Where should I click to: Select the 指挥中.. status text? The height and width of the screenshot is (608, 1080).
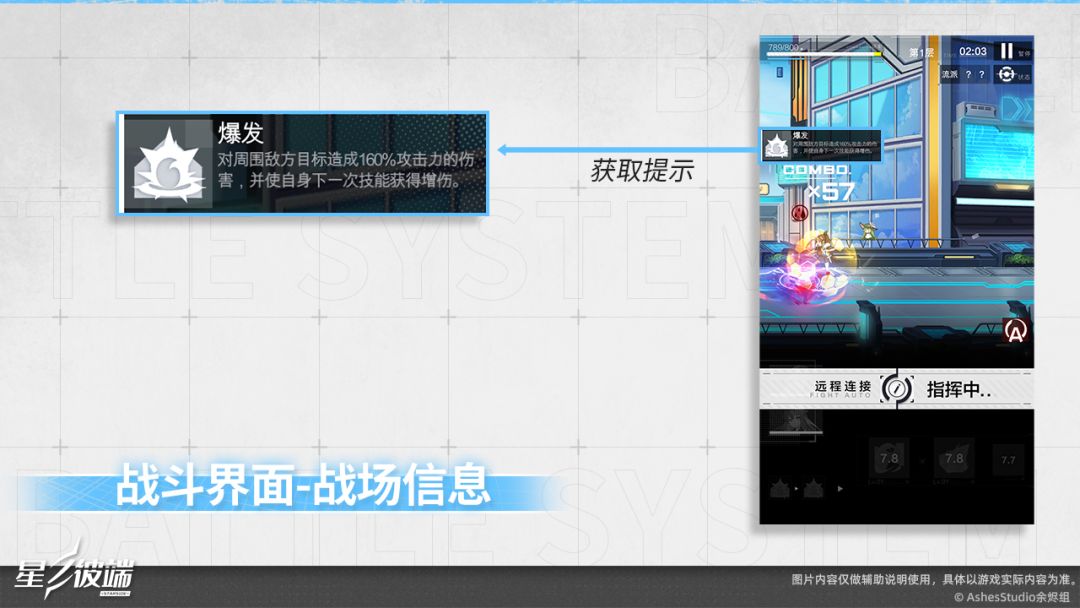(x=959, y=390)
